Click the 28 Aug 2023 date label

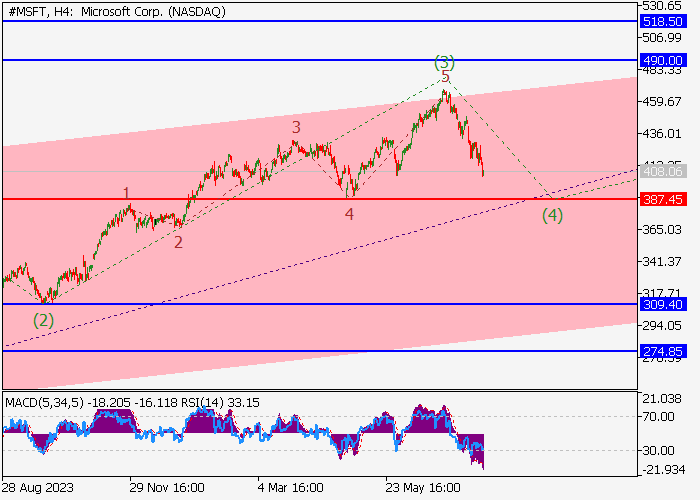[38, 488]
